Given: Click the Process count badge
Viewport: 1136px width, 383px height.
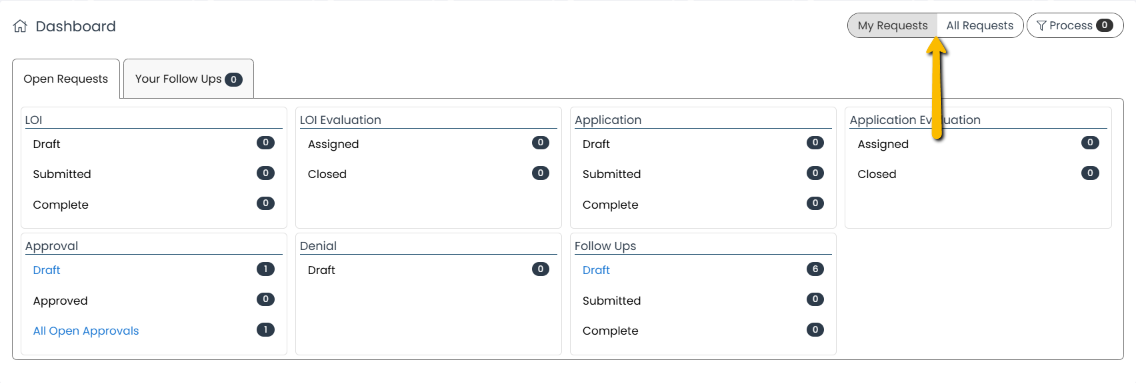Looking at the screenshot, I should [1104, 25].
